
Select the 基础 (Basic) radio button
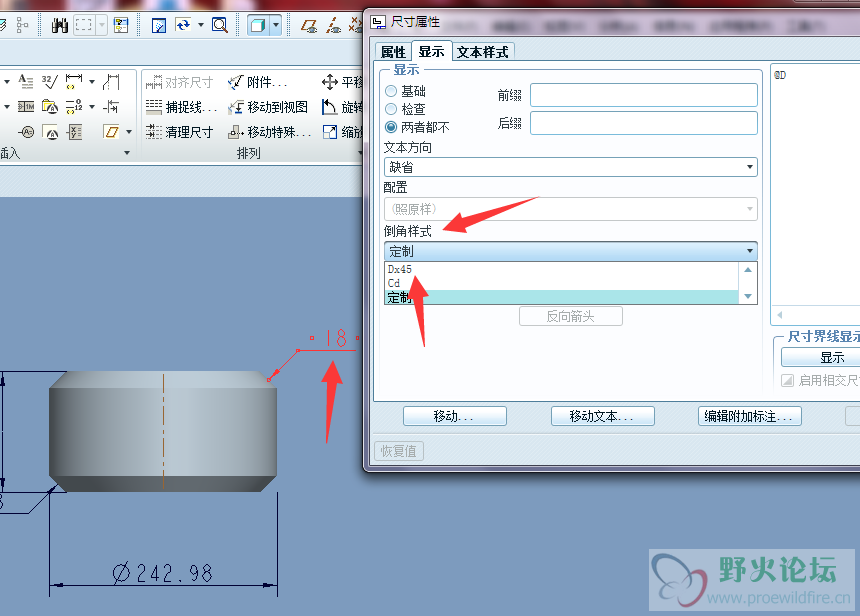[x=391, y=91]
